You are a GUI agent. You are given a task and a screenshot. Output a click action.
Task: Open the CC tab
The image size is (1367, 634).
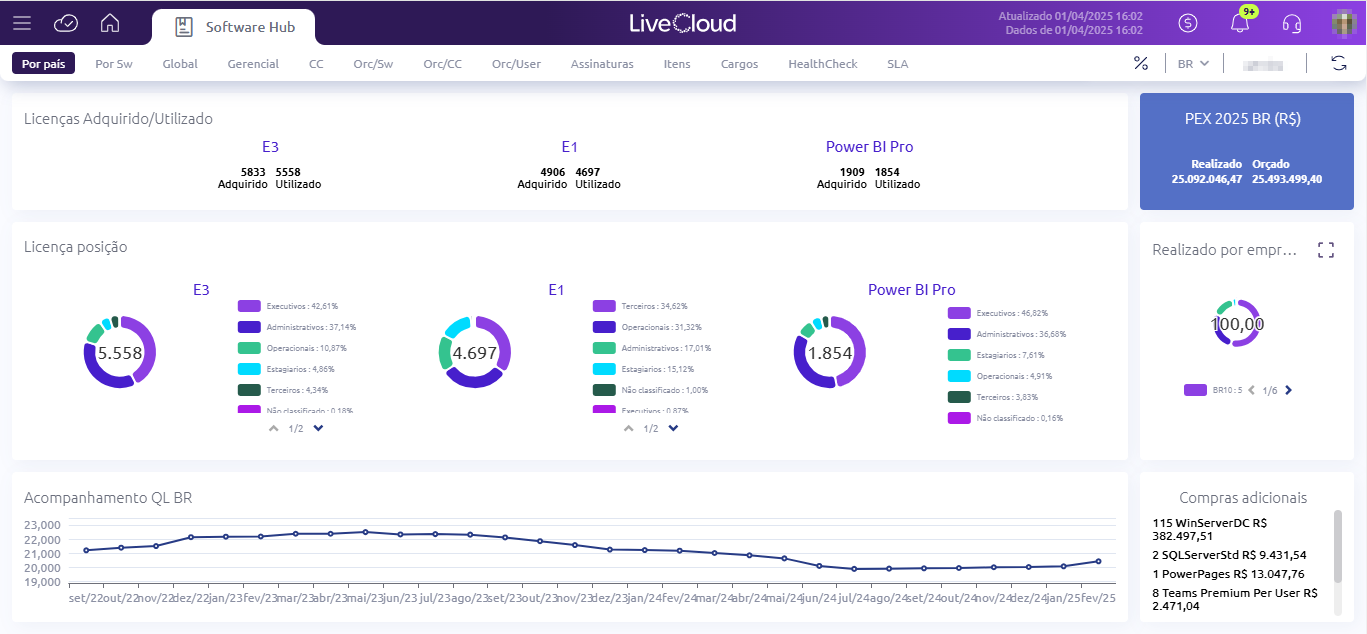[x=316, y=63]
